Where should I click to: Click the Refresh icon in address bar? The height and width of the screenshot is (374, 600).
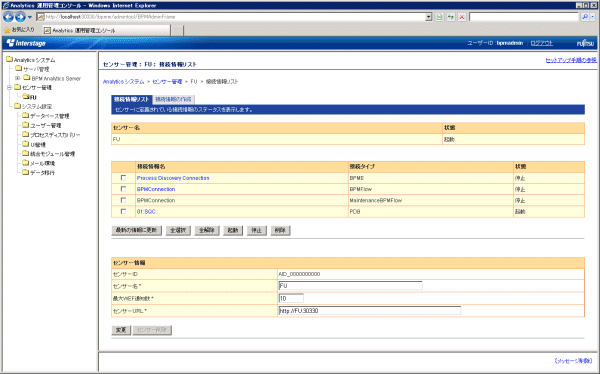click(451, 17)
